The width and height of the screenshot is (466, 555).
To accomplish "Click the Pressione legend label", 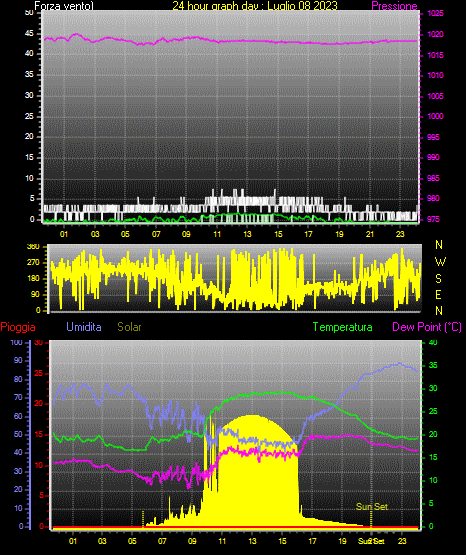I will coord(394,6).
